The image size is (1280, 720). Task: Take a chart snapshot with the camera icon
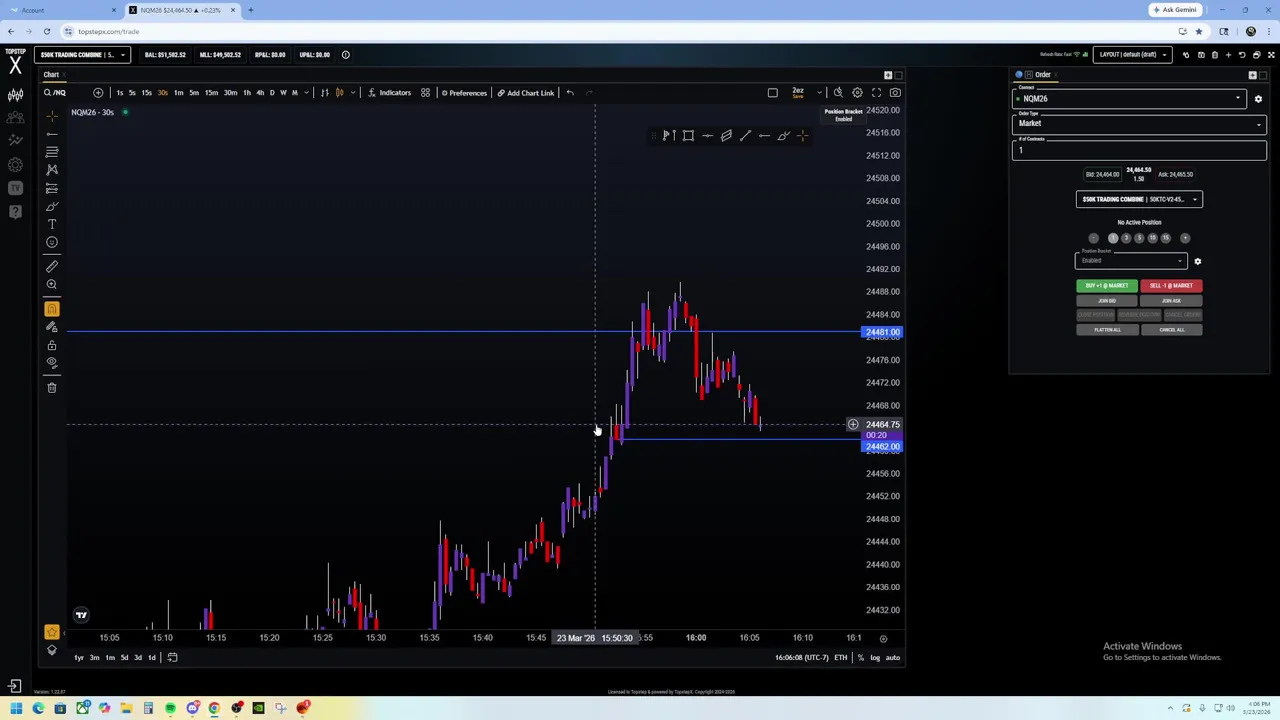point(895,93)
